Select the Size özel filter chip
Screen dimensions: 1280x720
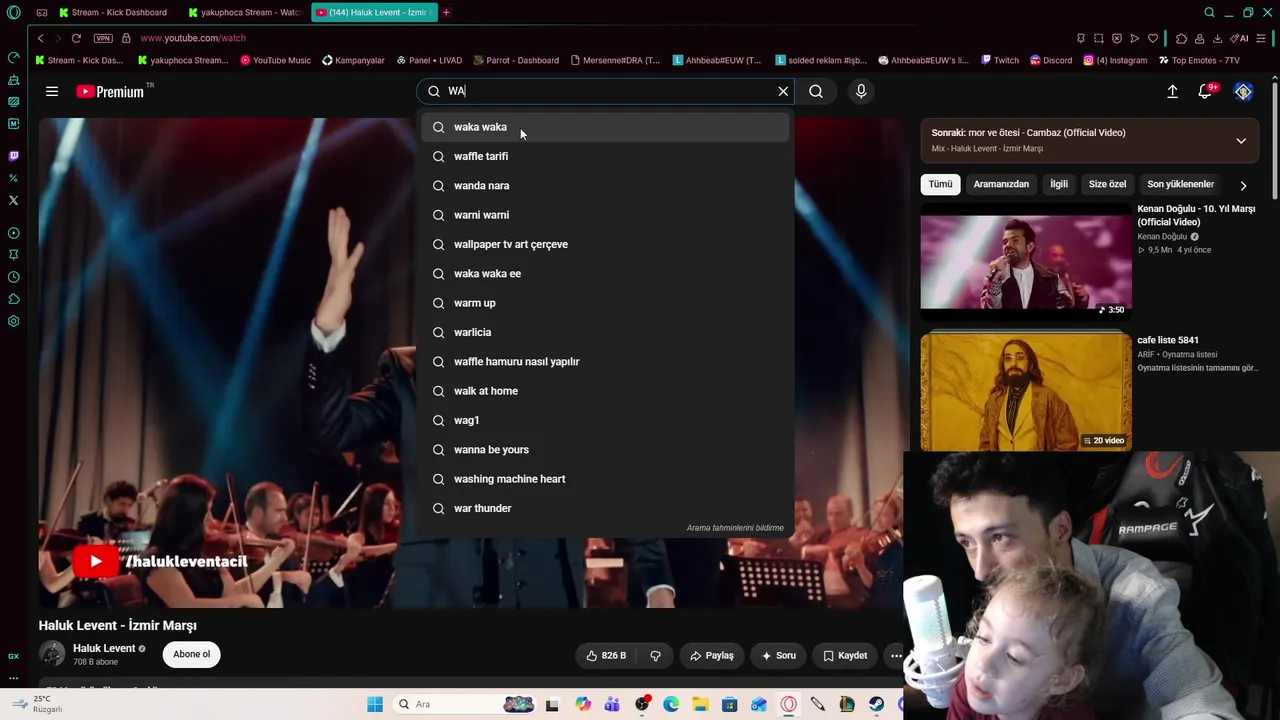[1107, 184]
